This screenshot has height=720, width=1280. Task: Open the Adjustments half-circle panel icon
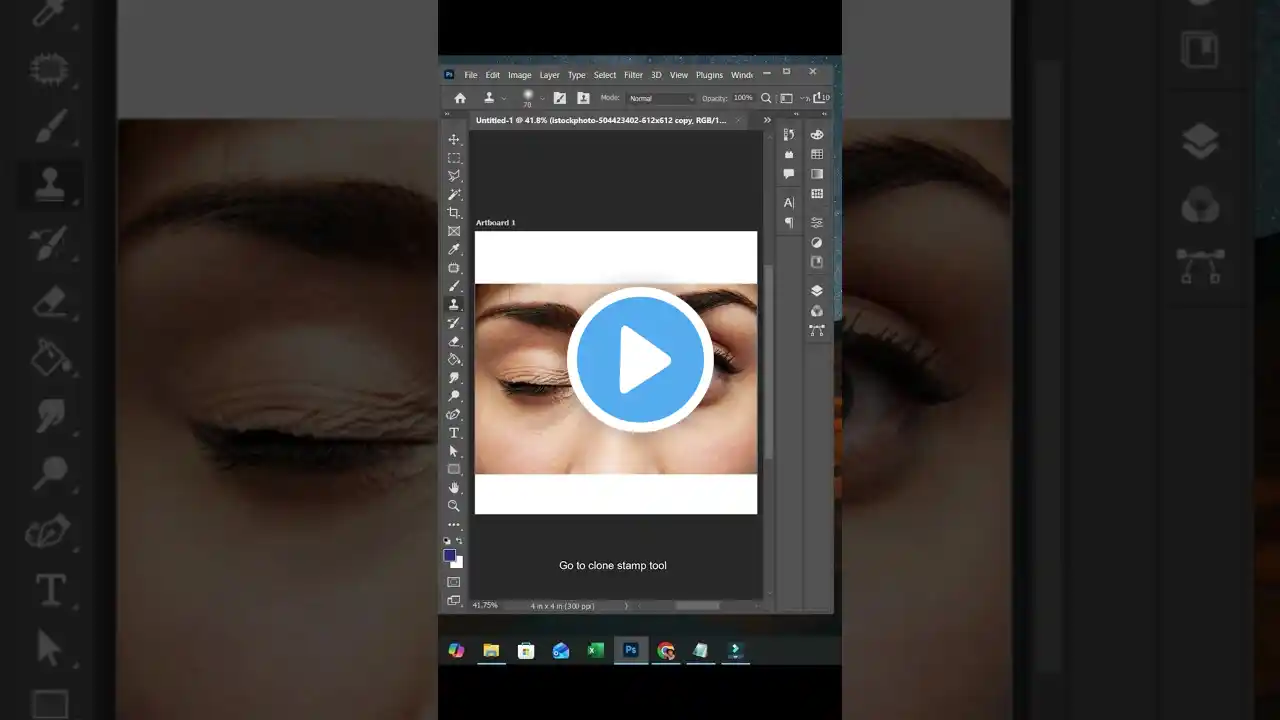point(817,242)
